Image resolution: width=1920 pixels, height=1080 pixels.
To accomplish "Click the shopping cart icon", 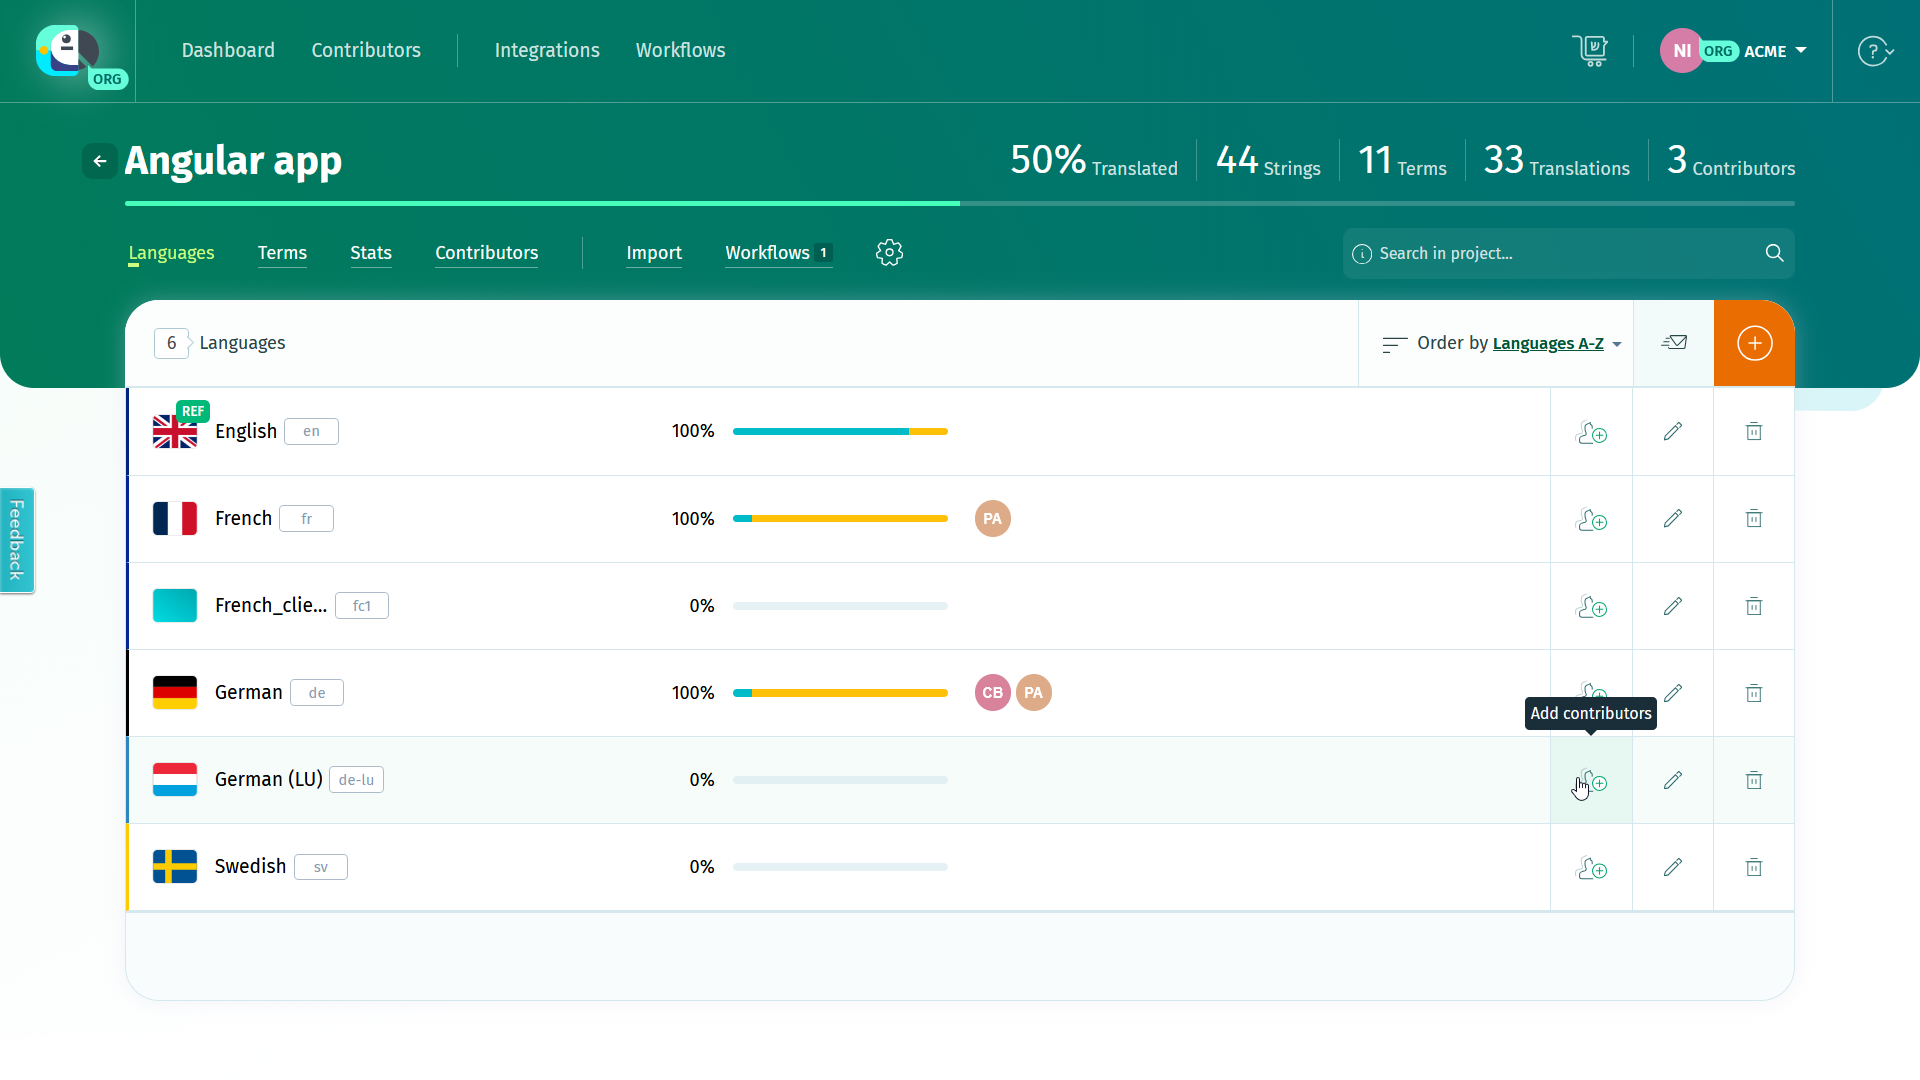I will coord(1590,51).
